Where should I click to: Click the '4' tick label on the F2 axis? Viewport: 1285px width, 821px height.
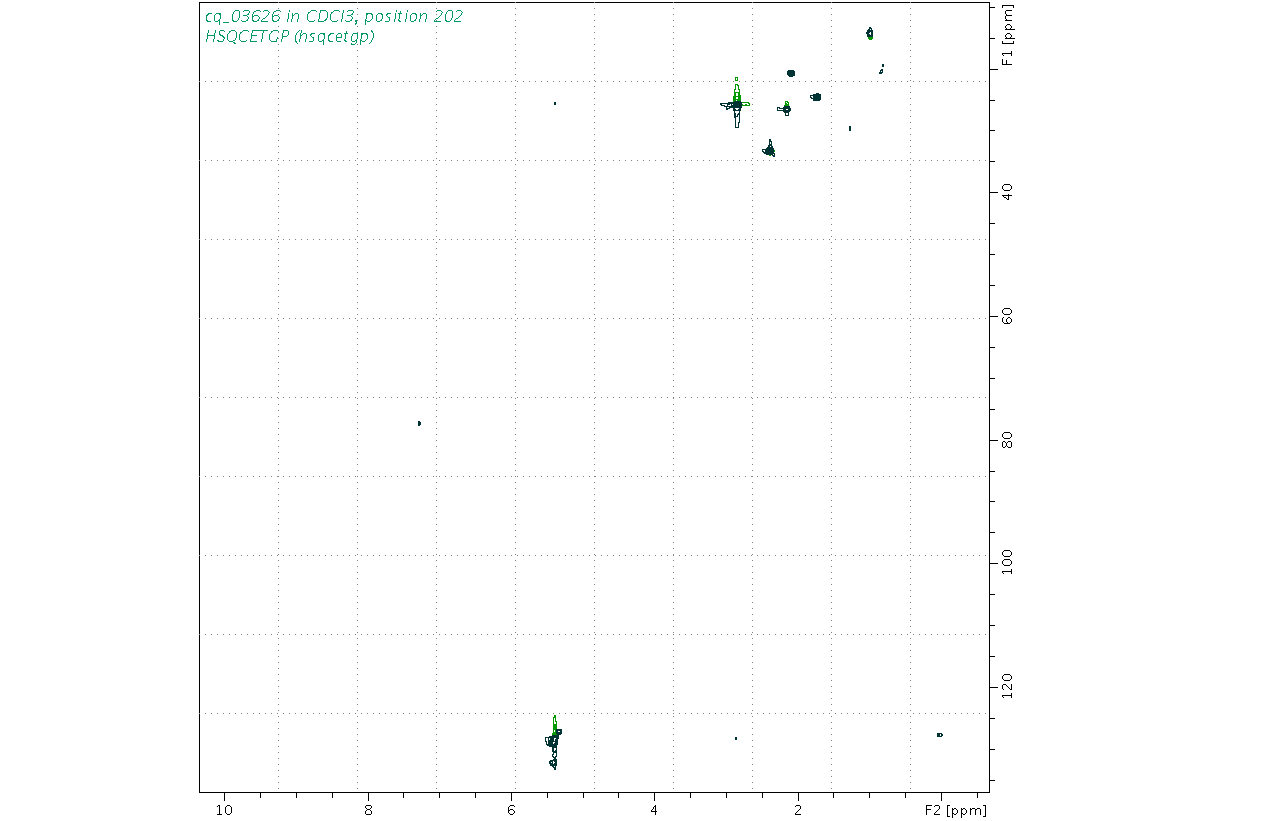(654, 809)
